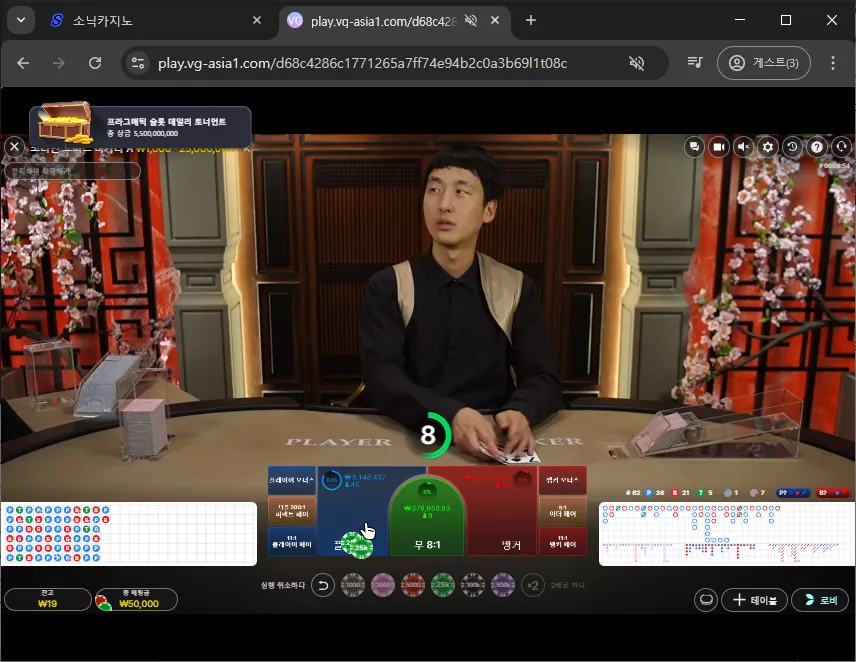Expand the banker bonus side bet
This screenshot has height=662, width=856.
(x=562, y=480)
